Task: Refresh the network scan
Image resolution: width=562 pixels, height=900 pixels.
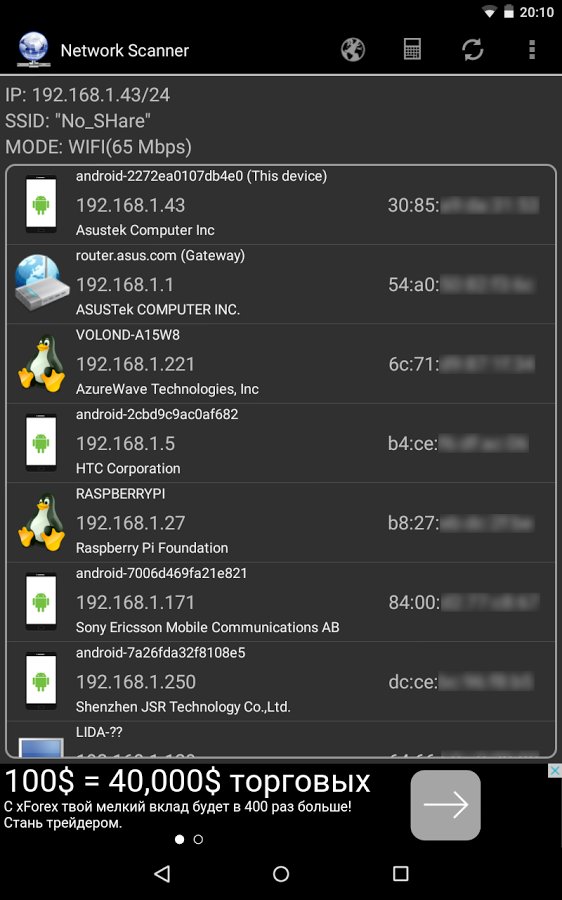Action: (472, 50)
